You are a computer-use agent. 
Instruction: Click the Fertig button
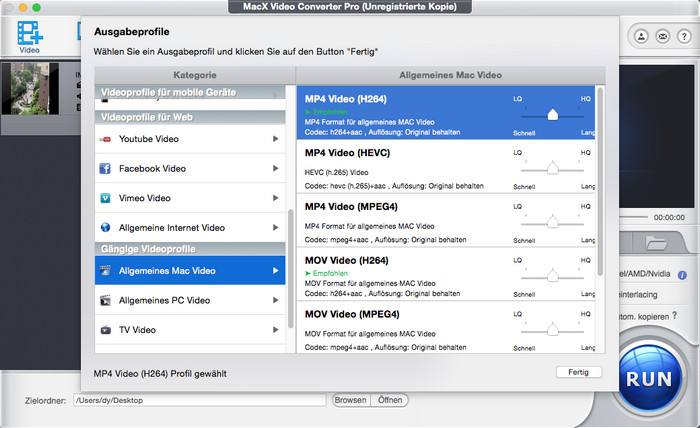pos(579,372)
